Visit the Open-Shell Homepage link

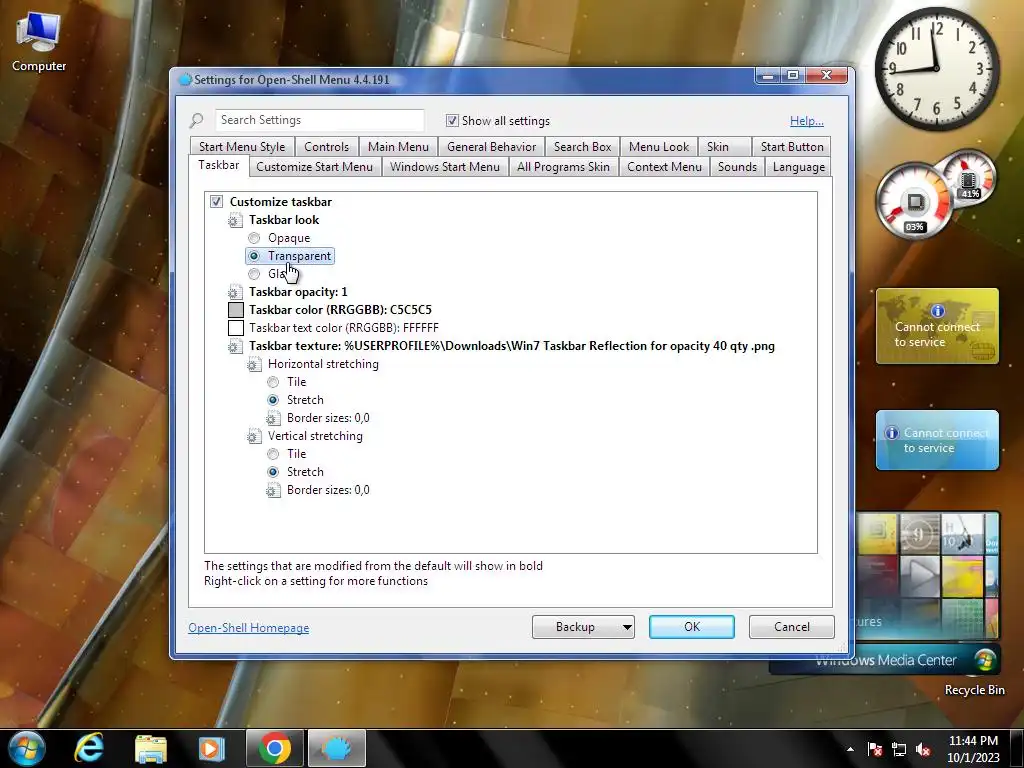point(248,628)
